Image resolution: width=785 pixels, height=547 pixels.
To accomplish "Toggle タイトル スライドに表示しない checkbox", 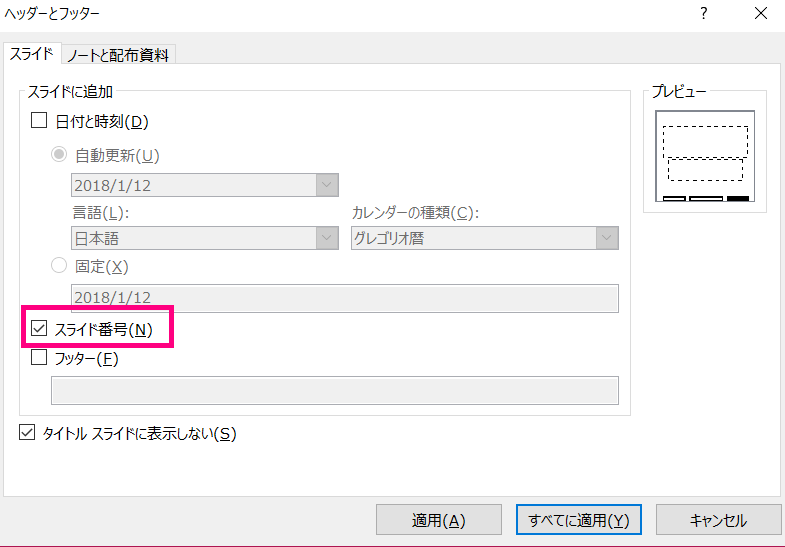I will click(x=27, y=432).
